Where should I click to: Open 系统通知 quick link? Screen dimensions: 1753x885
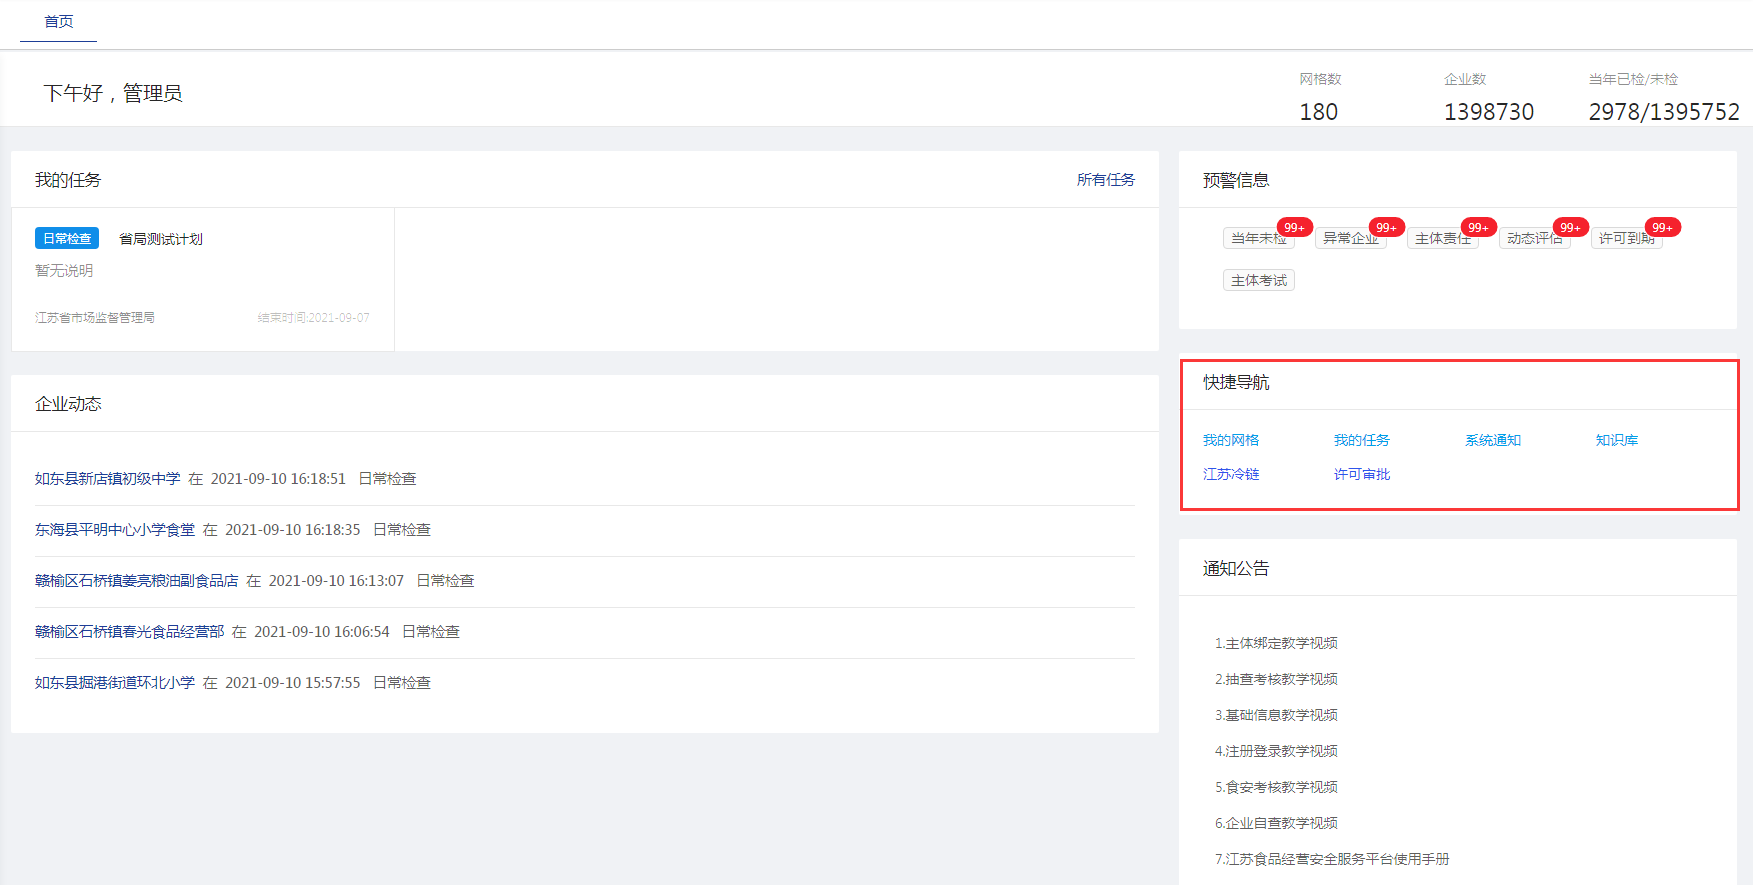pyautogui.click(x=1492, y=440)
